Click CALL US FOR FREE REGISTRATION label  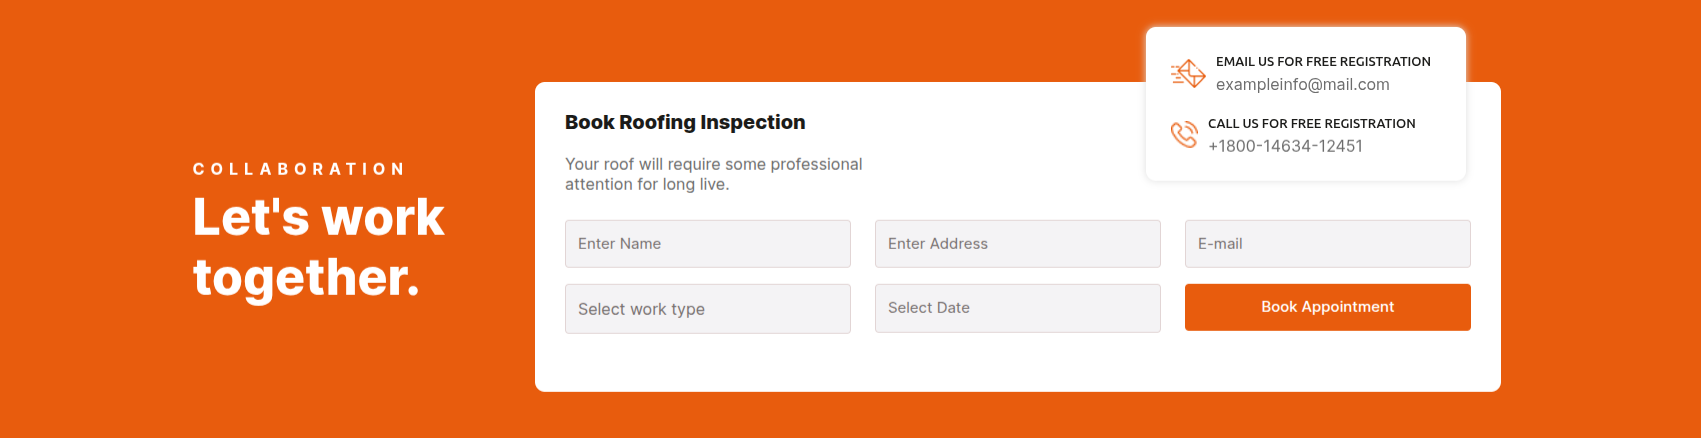[1311, 124]
